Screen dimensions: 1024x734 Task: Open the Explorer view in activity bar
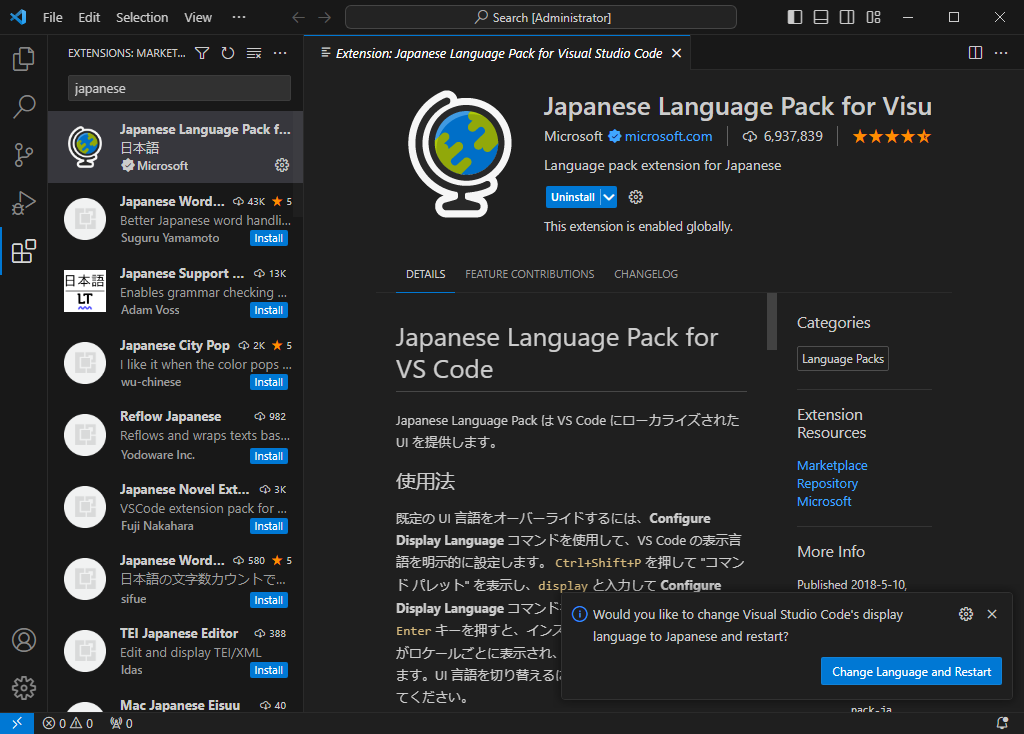(x=24, y=59)
